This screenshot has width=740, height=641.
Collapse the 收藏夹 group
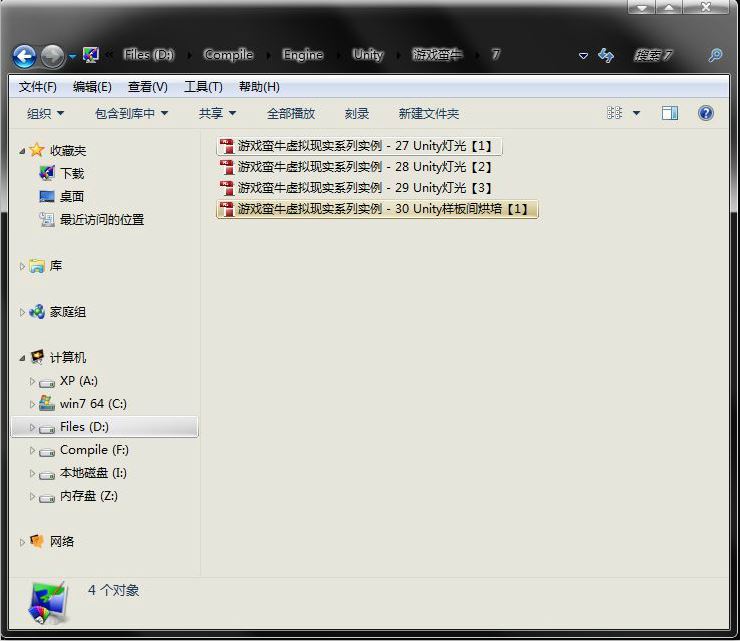tap(22, 151)
